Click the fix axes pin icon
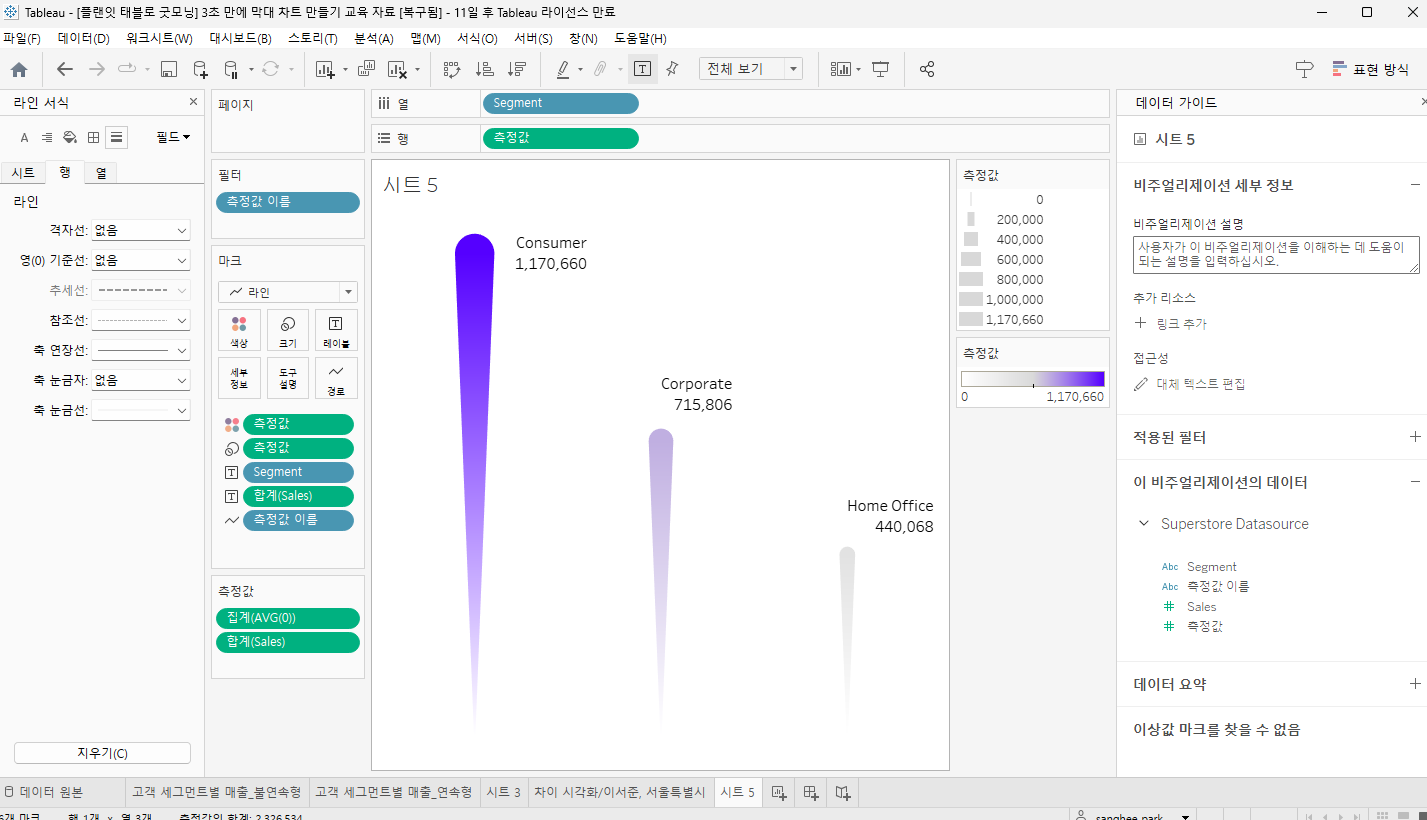Viewport: 1427px width, 820px height. (x=672, y=69)
